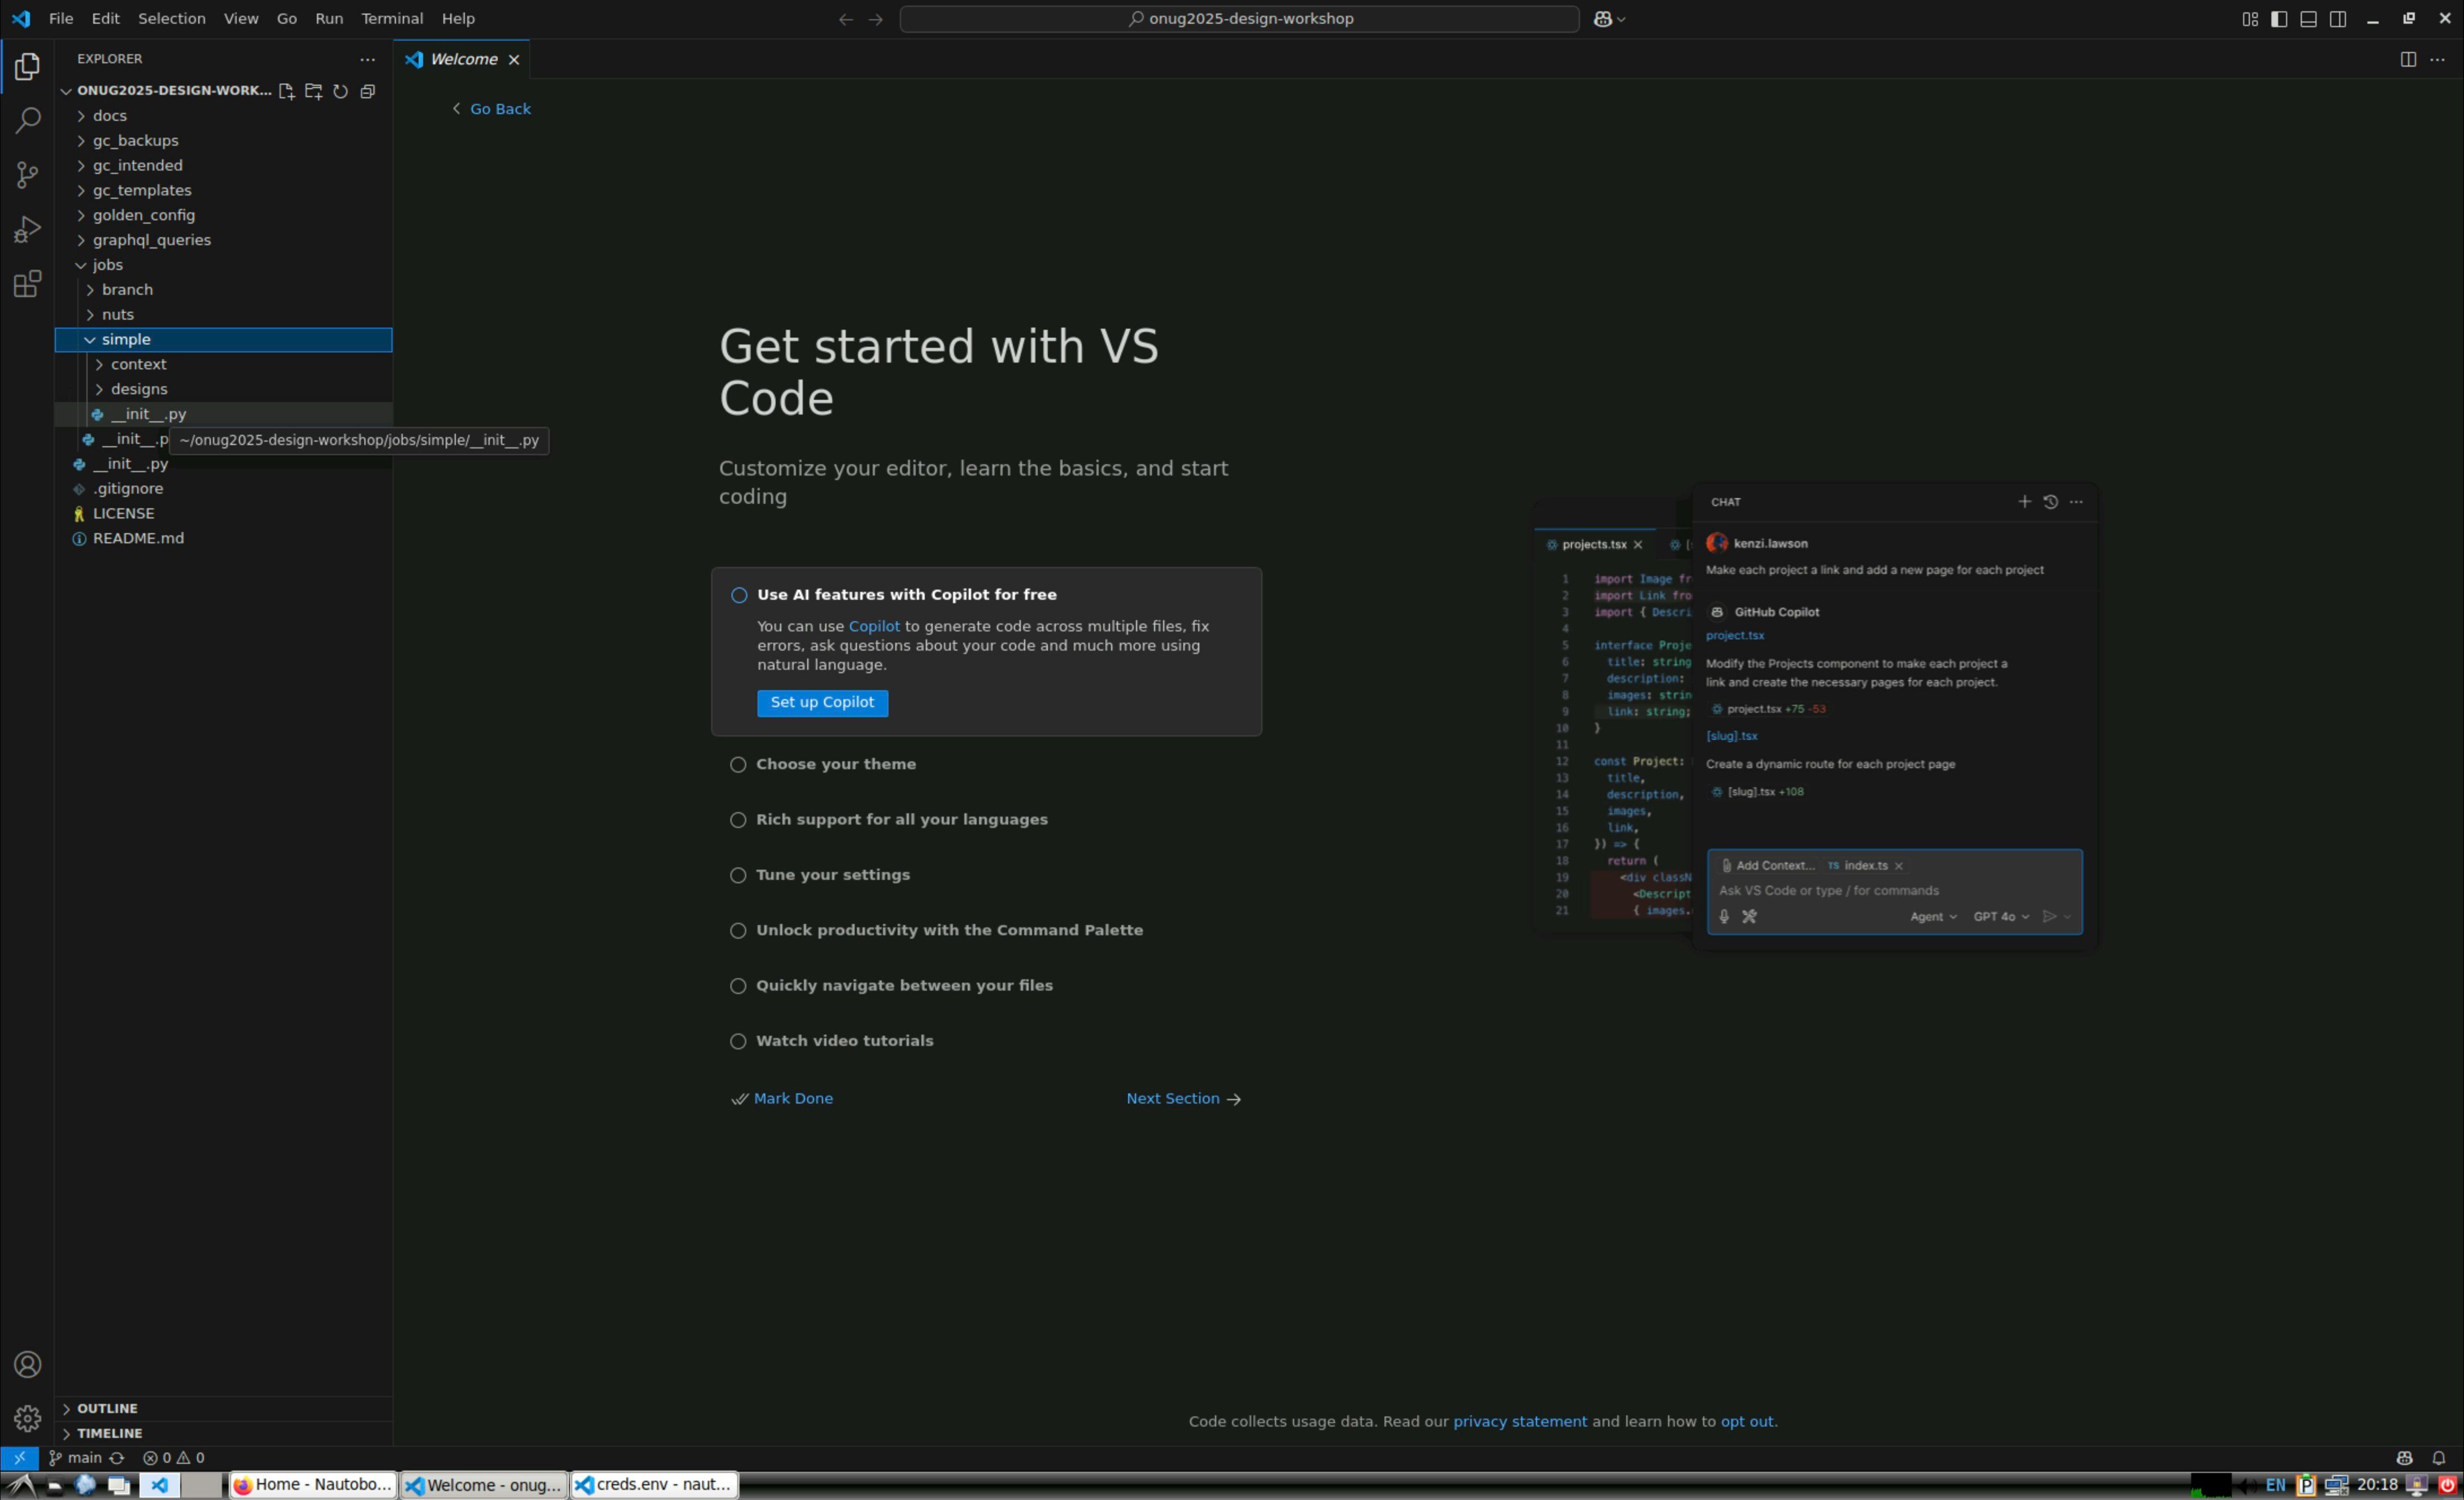Open the Selection menu
Viewport: 2464px width, 1500px height.
pos(171,19)
